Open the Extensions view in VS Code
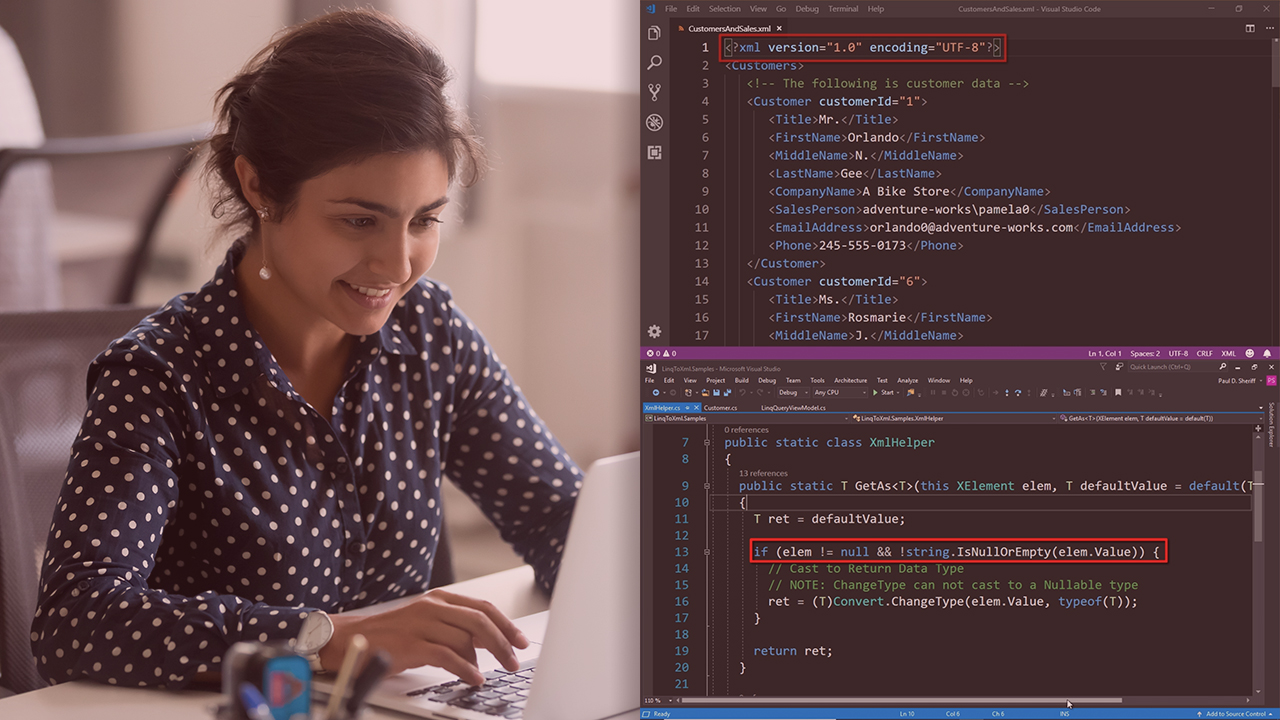 [x=655, y=152]
